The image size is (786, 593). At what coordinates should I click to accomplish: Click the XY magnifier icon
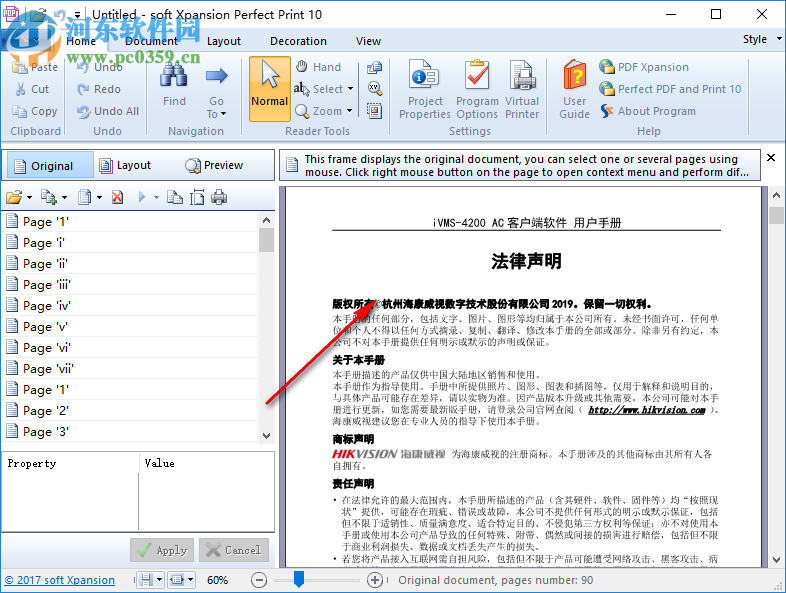click(374, 89)
